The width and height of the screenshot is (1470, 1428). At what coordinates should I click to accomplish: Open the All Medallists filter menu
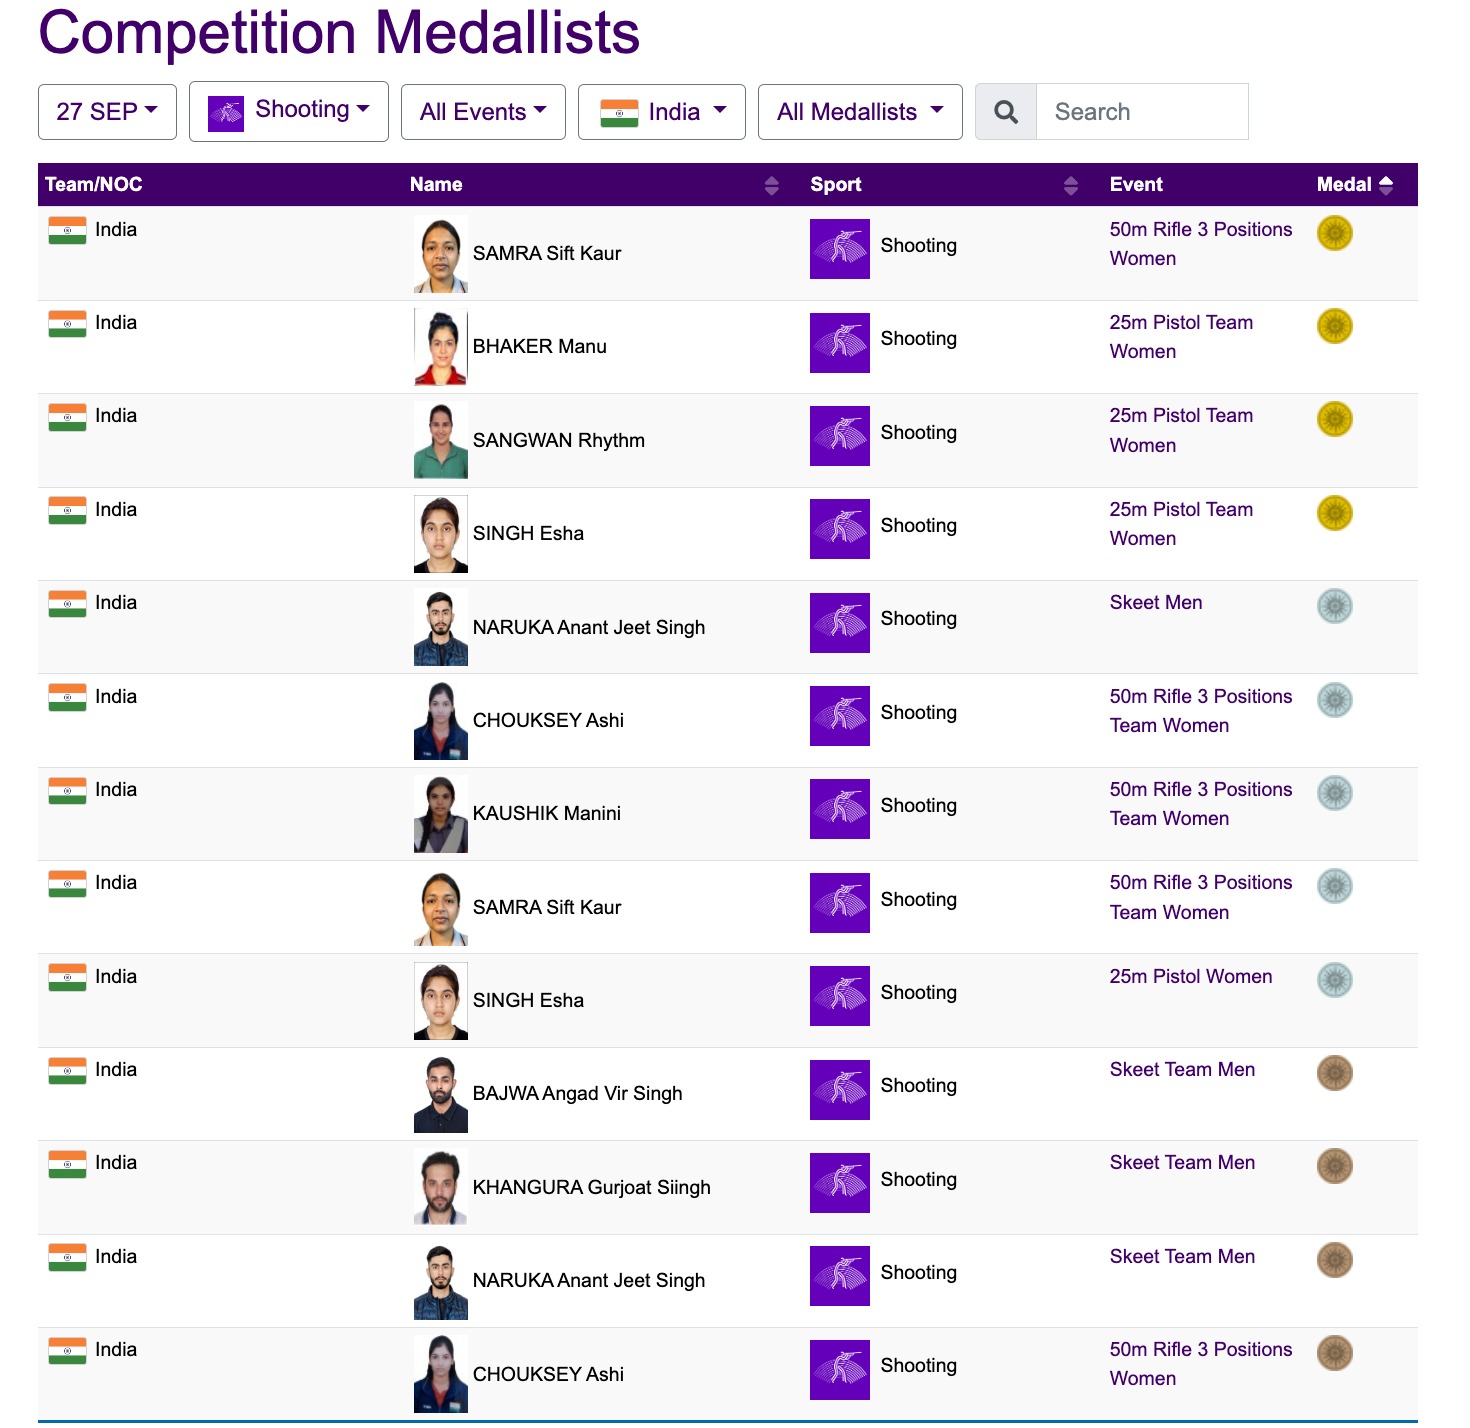click(x=860, y=112)
